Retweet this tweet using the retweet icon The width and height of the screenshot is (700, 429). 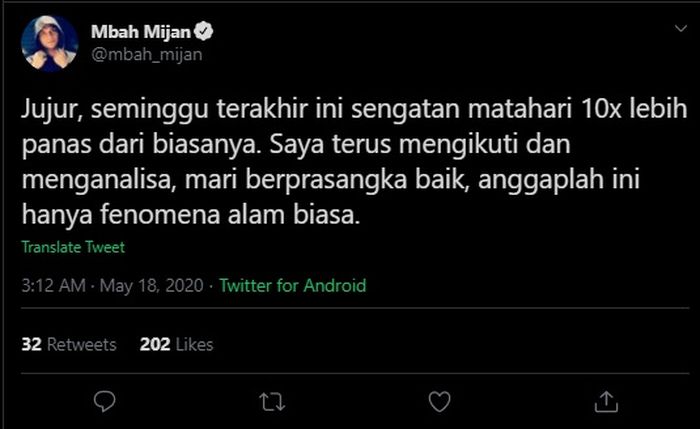click(x=271, y=401)
